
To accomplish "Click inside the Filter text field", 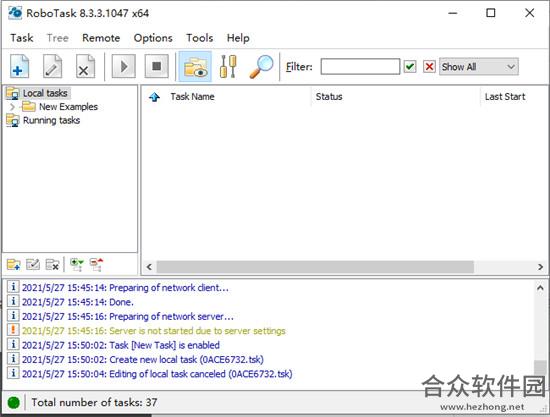I will tap(360, 67).
